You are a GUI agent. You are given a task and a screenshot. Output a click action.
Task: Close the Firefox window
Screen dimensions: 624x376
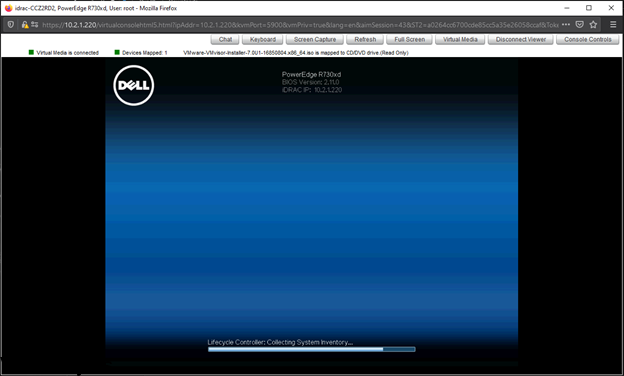click(x=611, y=8)
